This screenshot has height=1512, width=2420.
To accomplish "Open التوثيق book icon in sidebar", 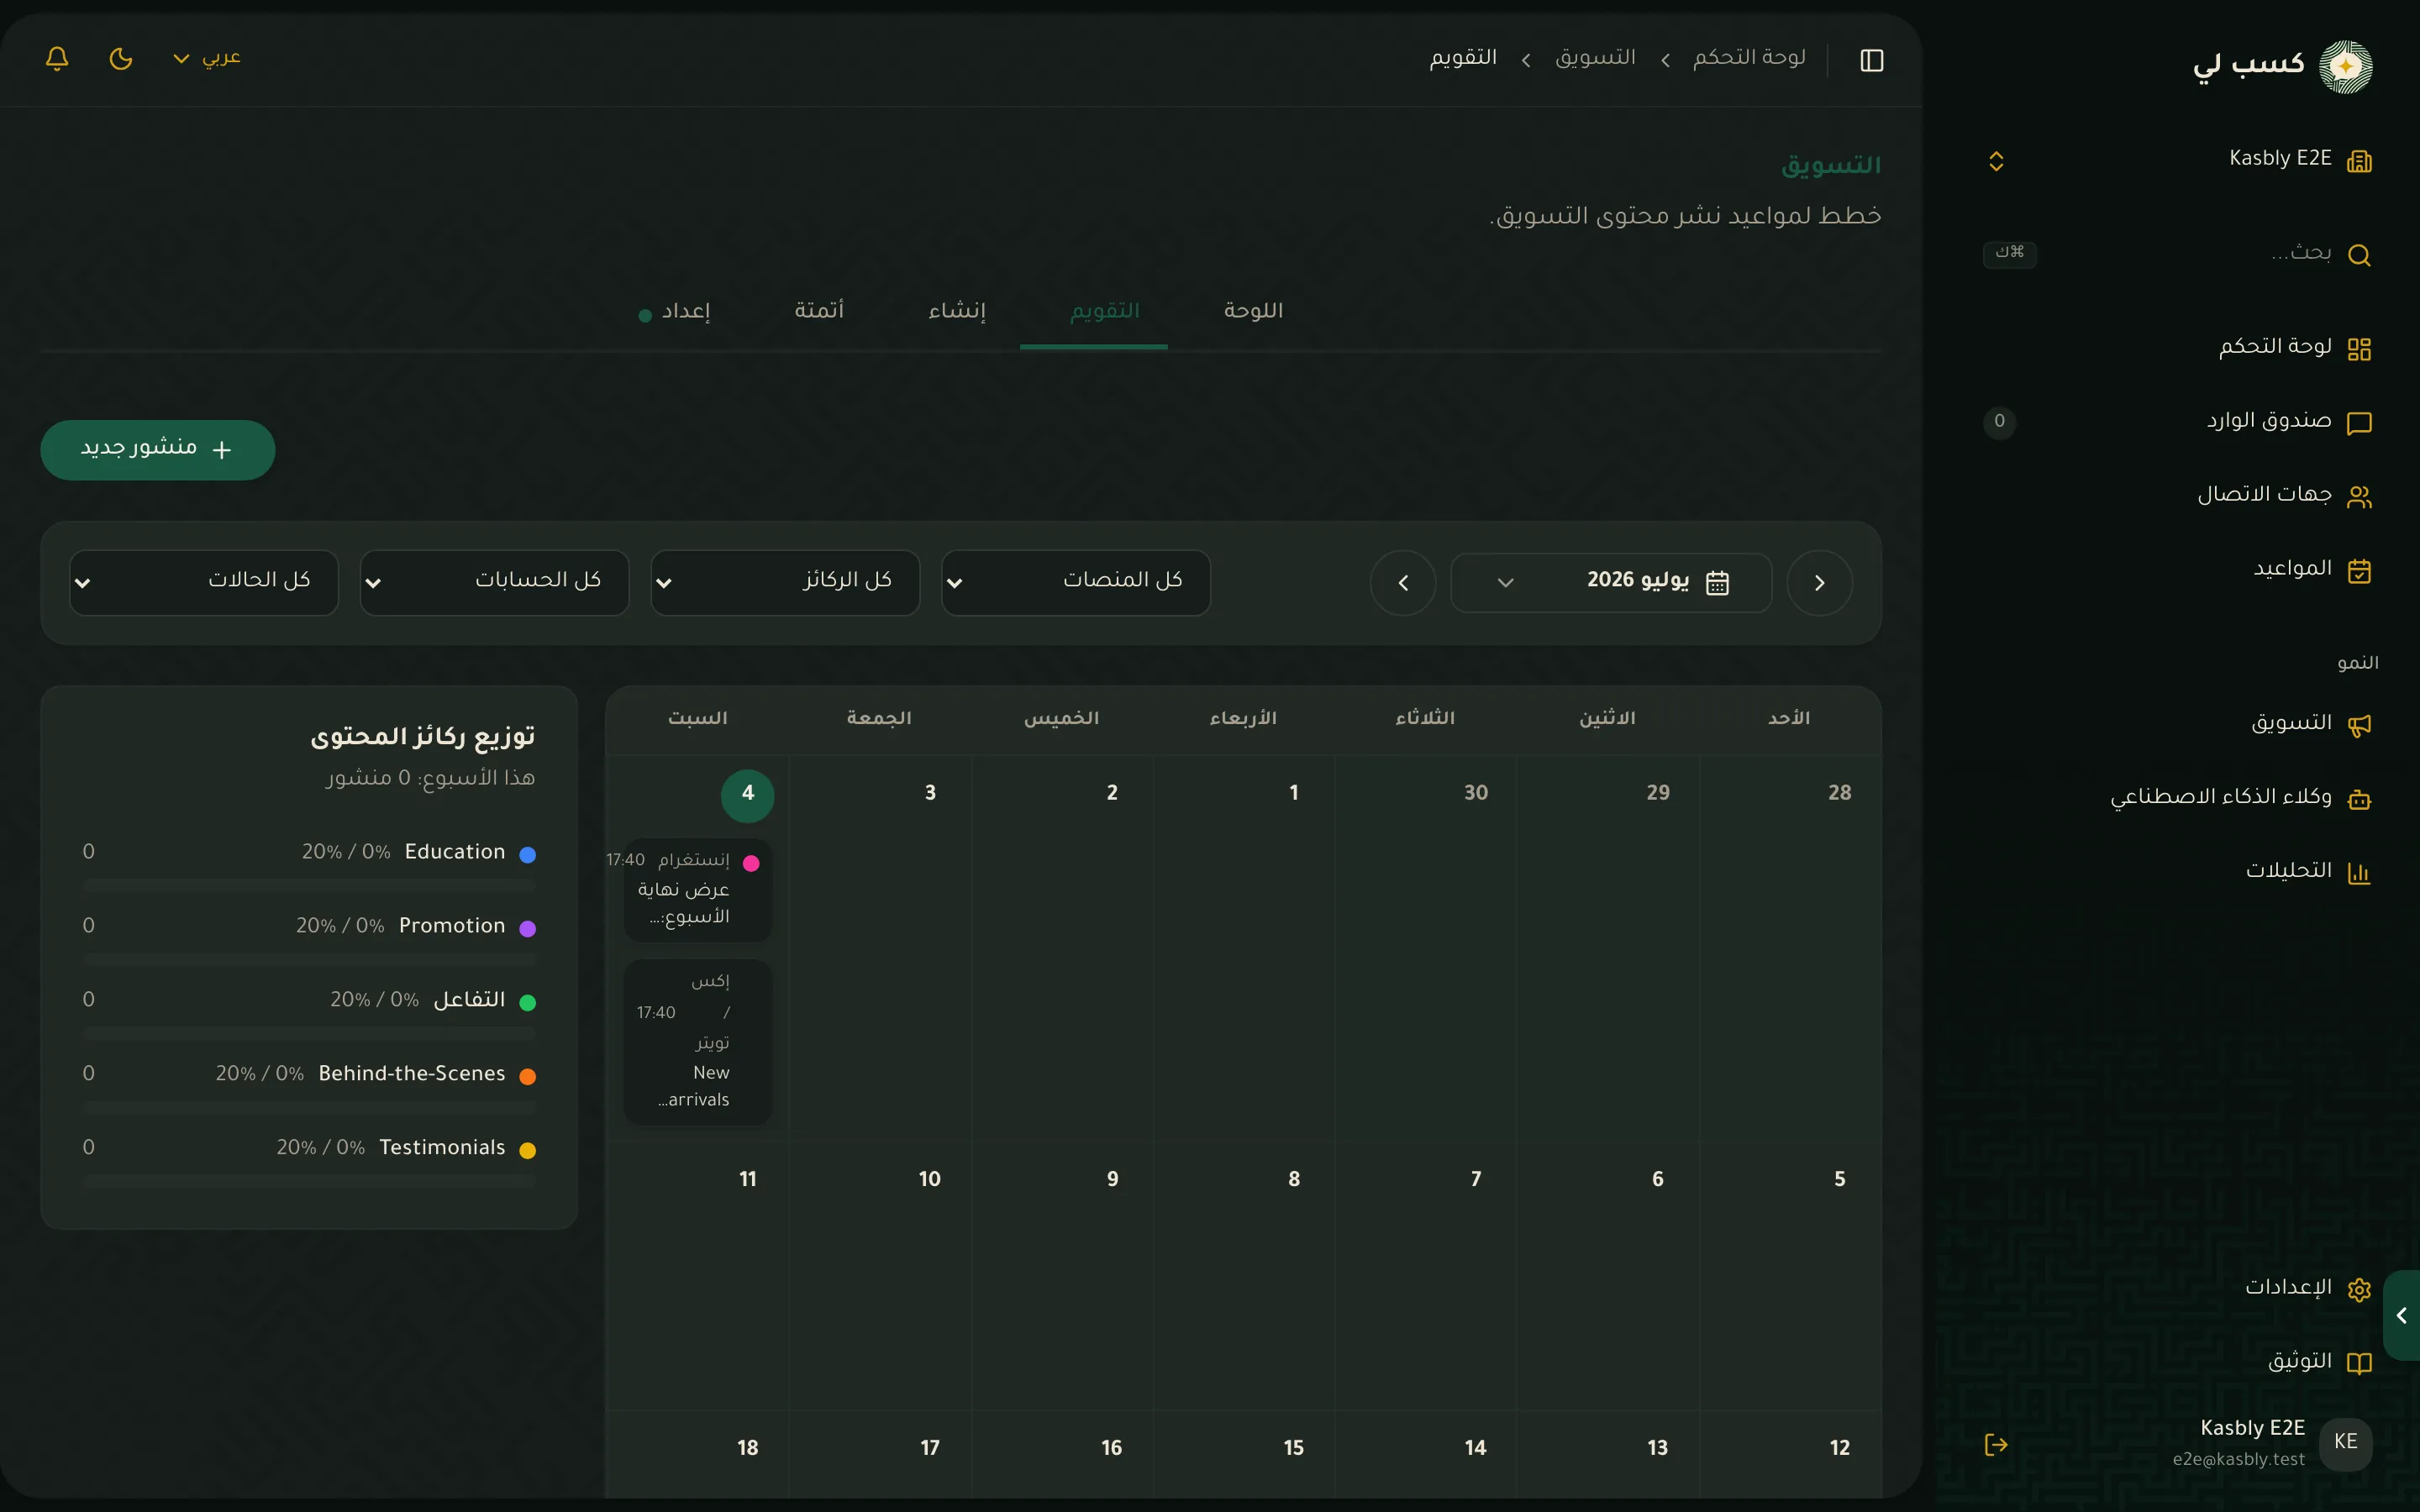I will tap(2359, 1363).
